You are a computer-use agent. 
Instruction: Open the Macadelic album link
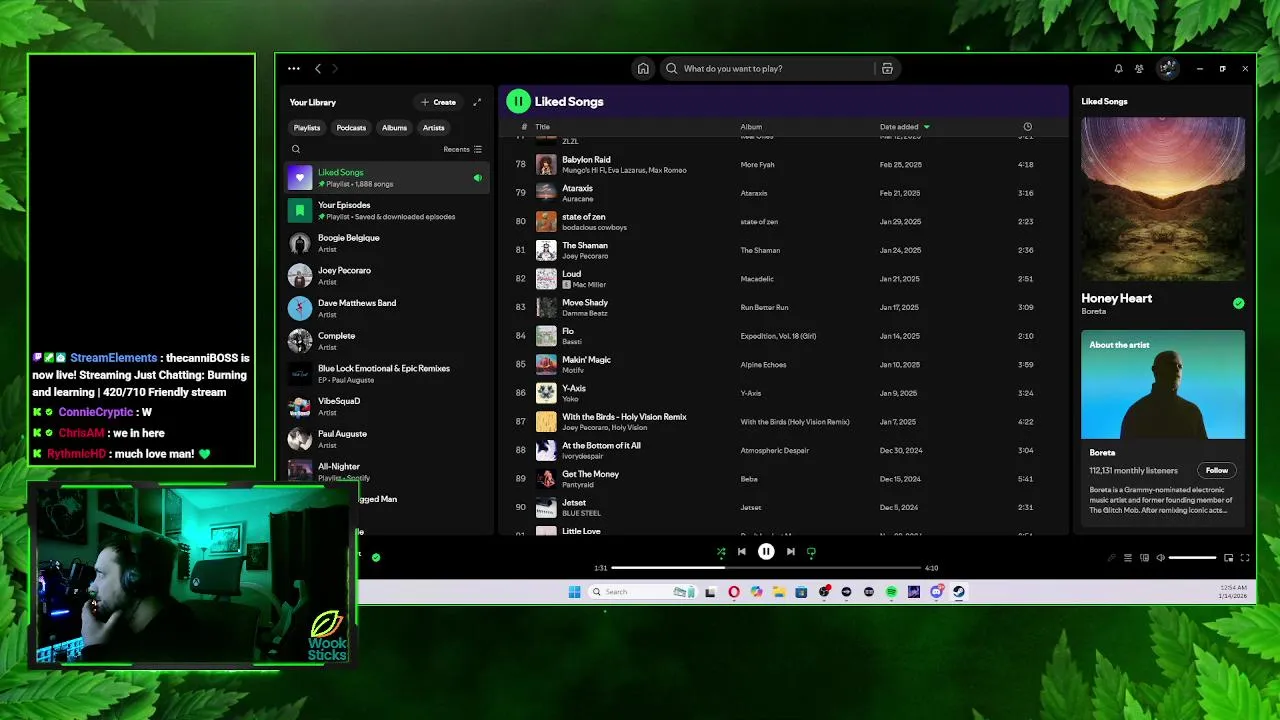tap(757, 279)
